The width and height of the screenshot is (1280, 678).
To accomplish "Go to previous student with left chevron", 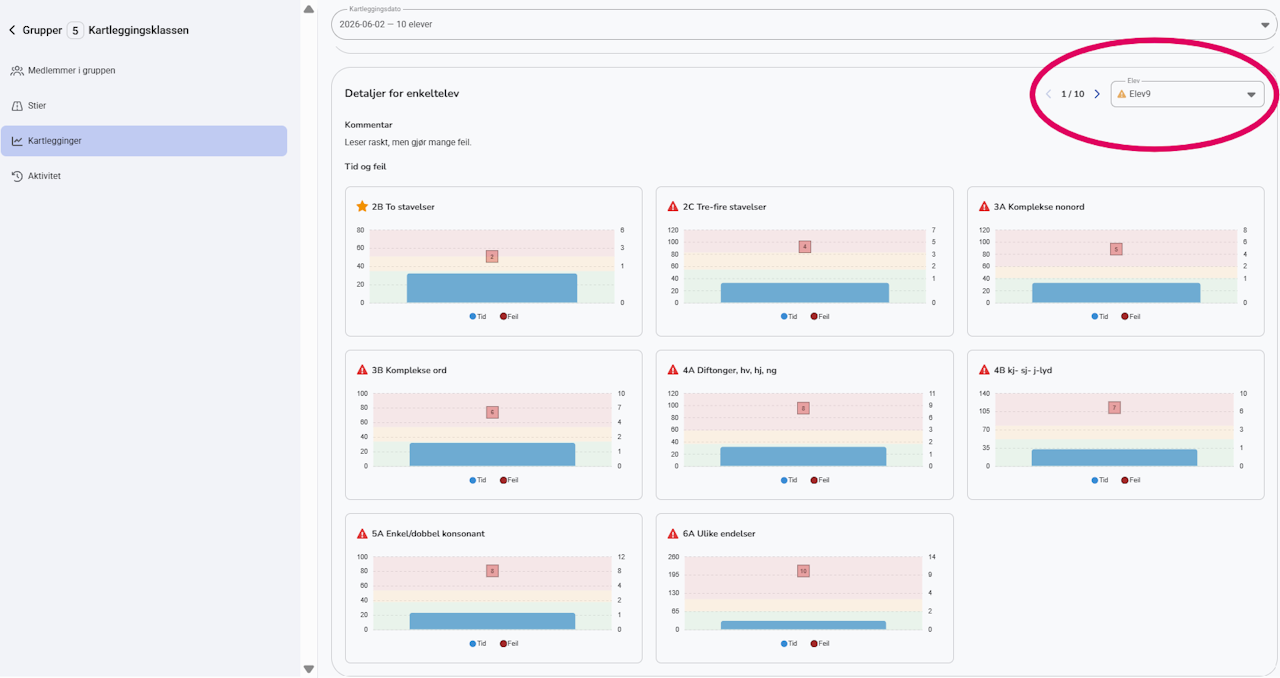I will [1048, 94].
